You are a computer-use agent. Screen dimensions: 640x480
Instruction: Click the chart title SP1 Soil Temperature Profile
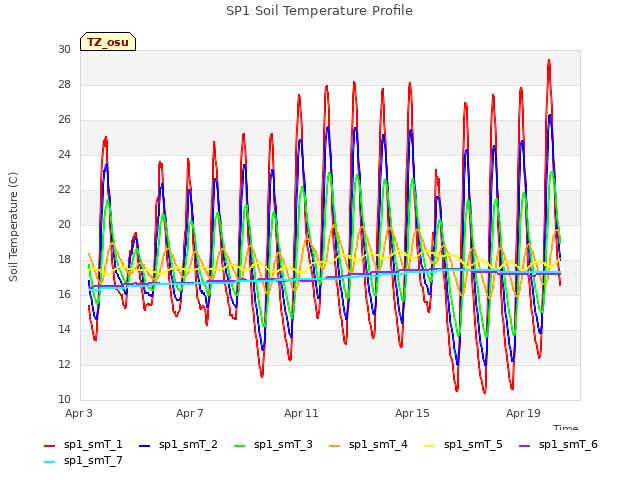pyautogui.click(x=320, y=11)
